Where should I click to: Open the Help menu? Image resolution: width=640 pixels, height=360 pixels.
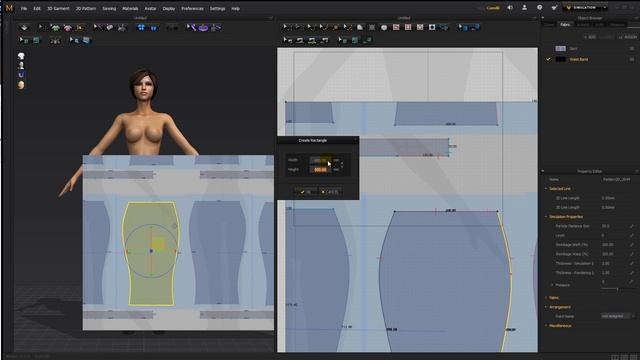236,9
